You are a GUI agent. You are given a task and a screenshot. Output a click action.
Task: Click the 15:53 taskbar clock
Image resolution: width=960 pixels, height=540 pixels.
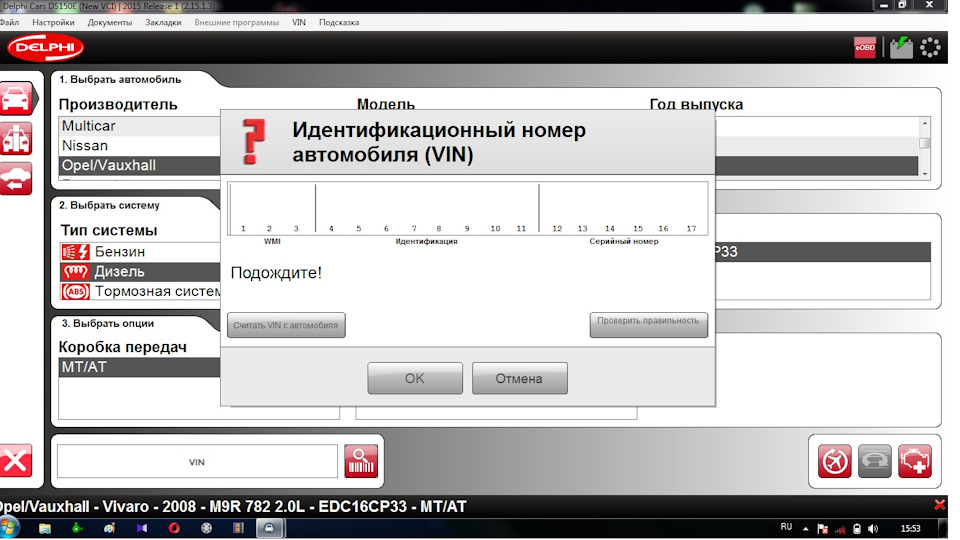(x=910, y=528)
